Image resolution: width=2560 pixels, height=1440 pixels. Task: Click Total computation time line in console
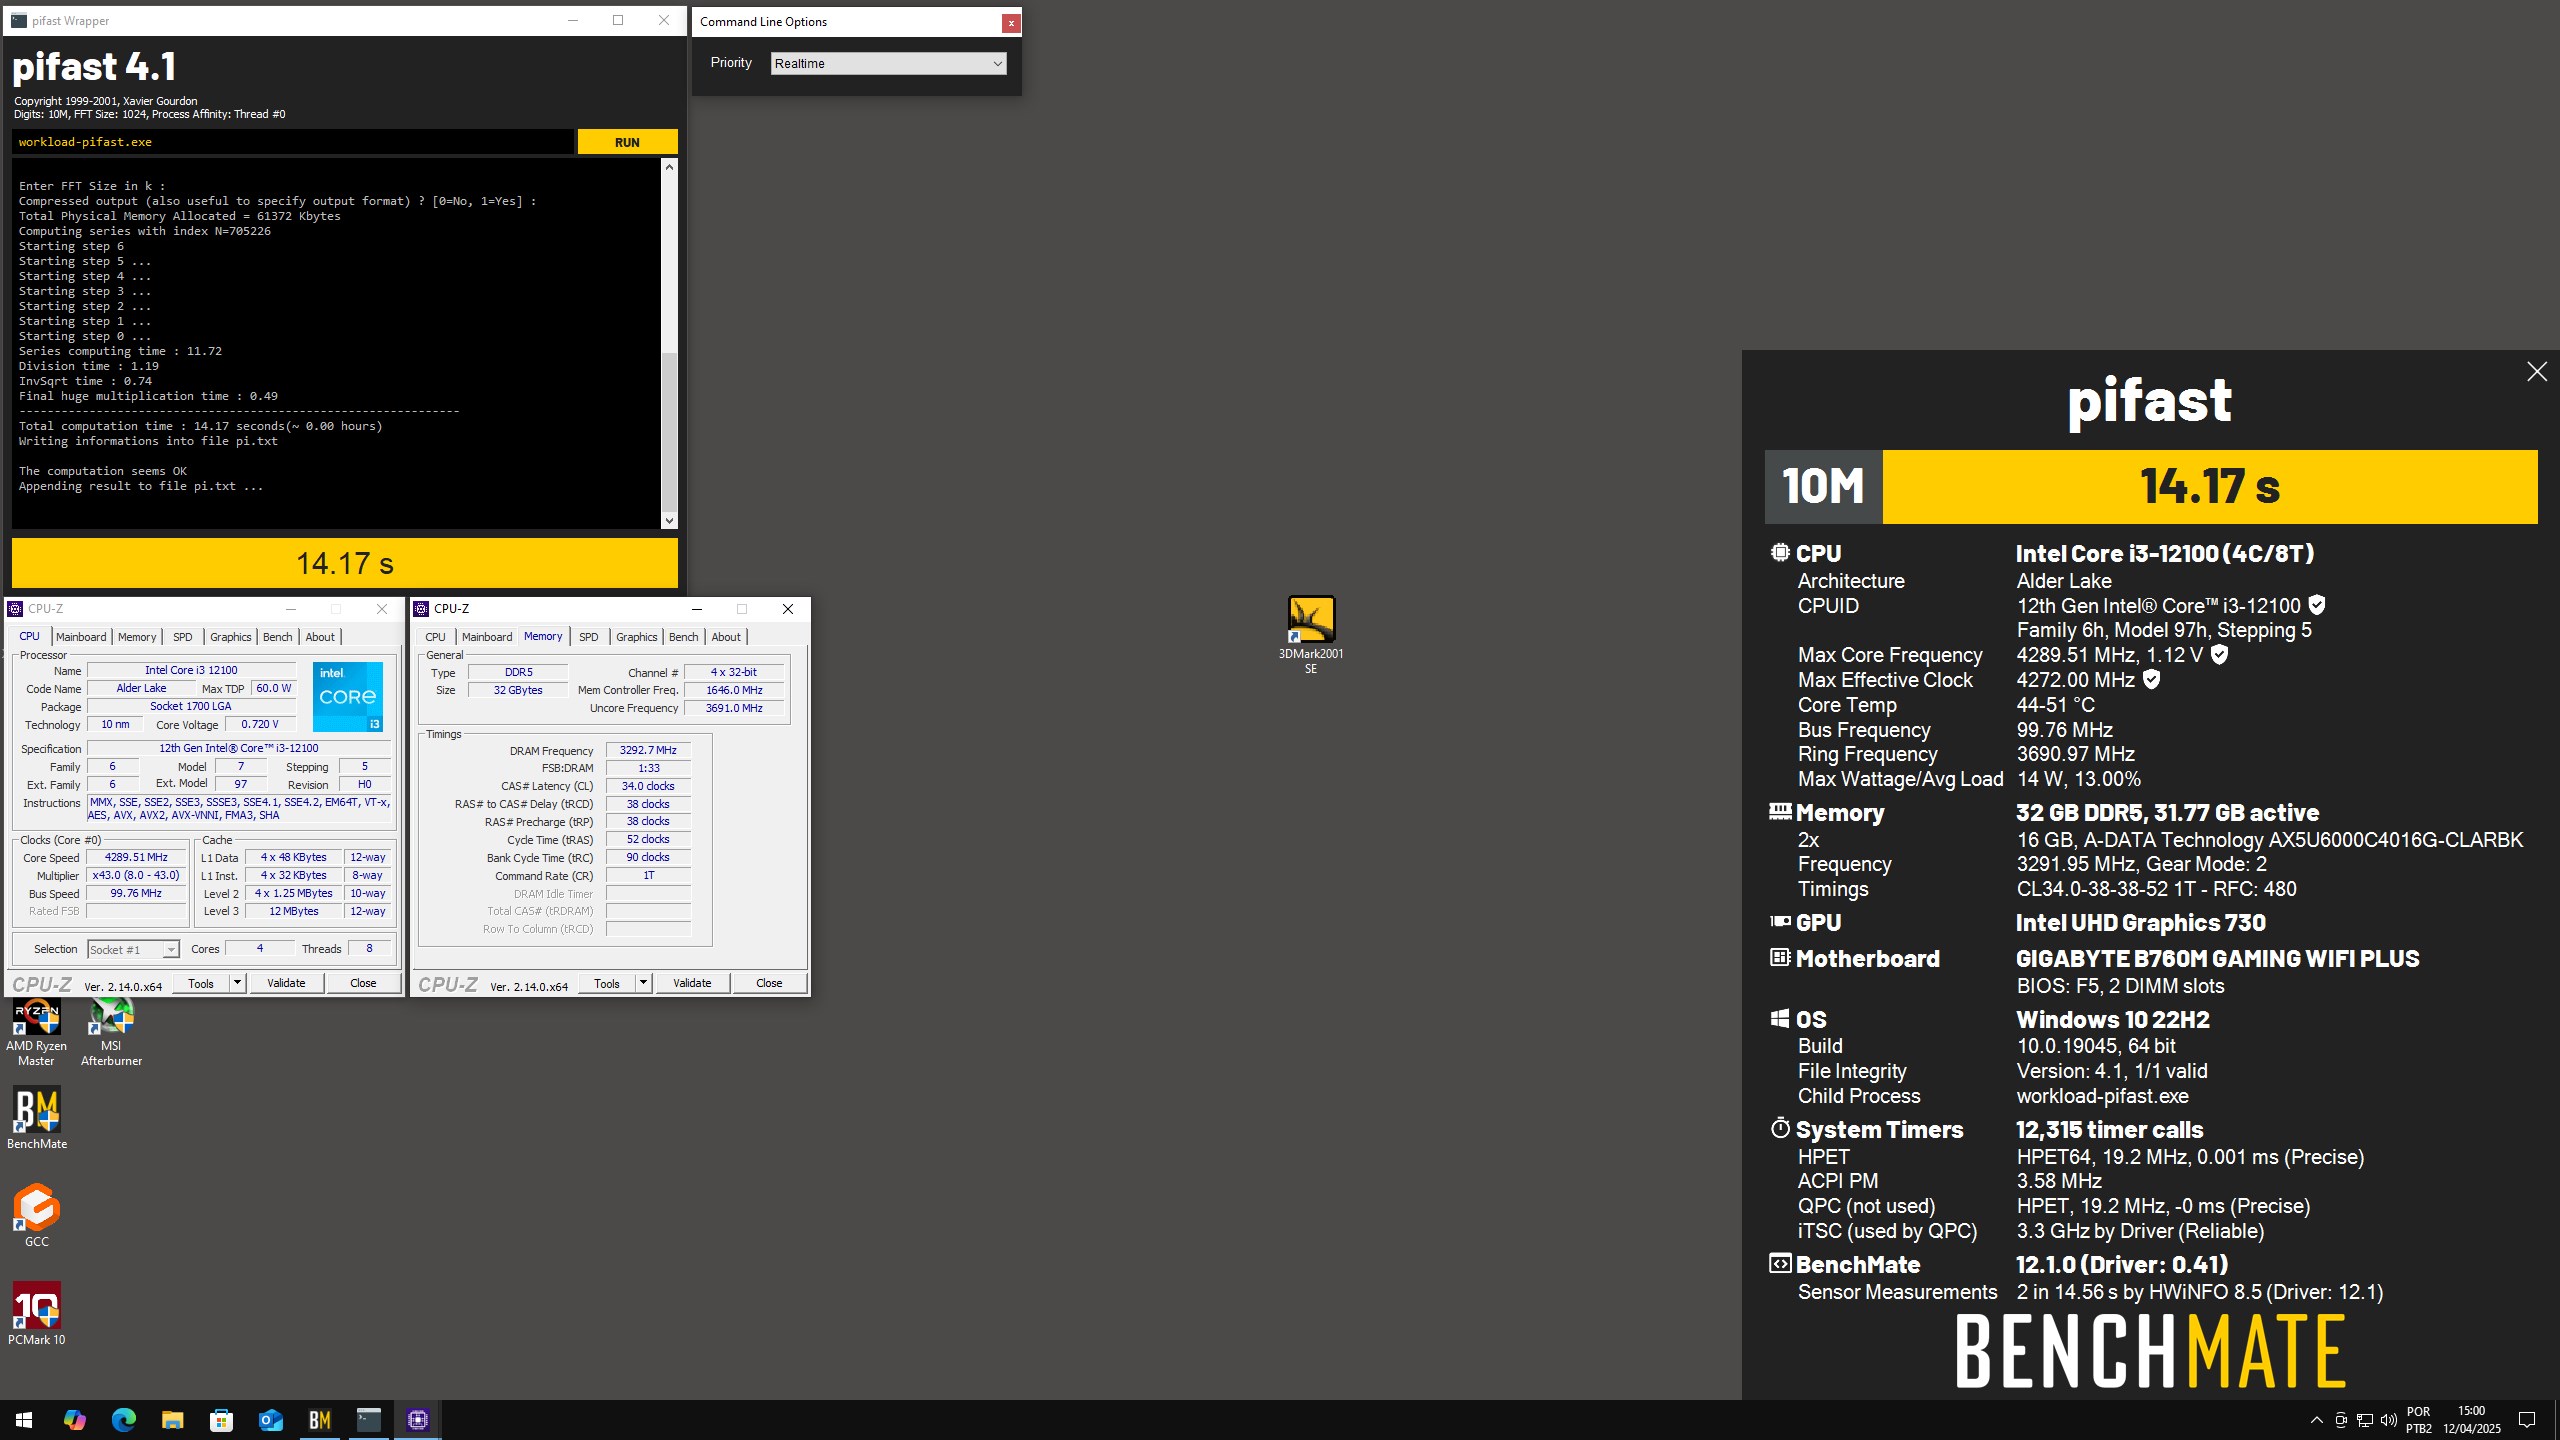coord(200,426)
